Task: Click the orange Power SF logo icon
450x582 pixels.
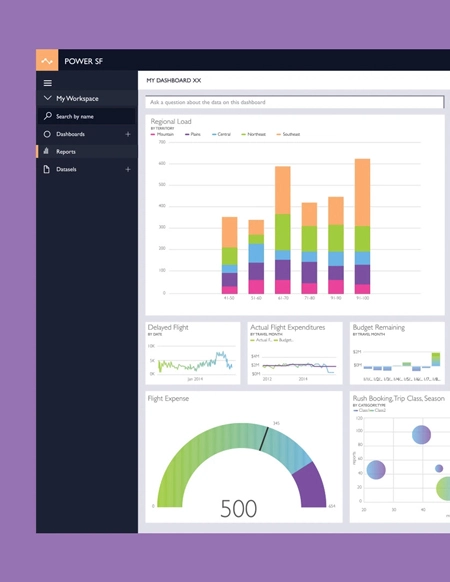Action: point(47,60)
